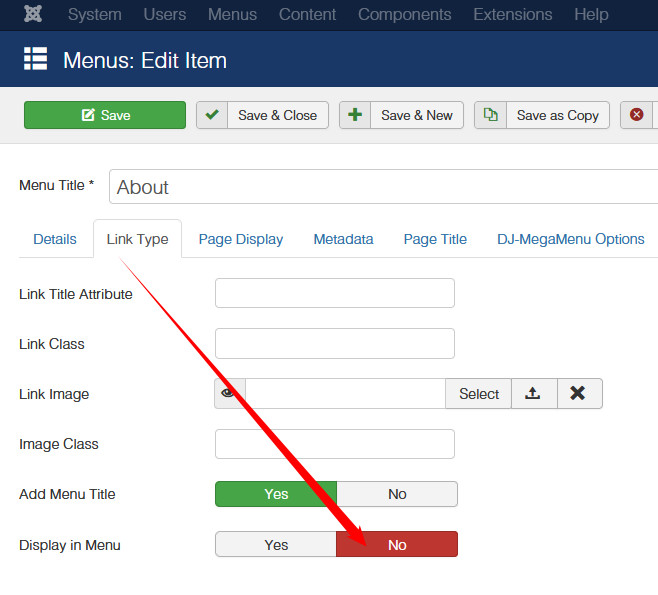The image size is (658, 595).
Task: Open the Components menu
Action: pyautogui.click(x=405, y=15)
